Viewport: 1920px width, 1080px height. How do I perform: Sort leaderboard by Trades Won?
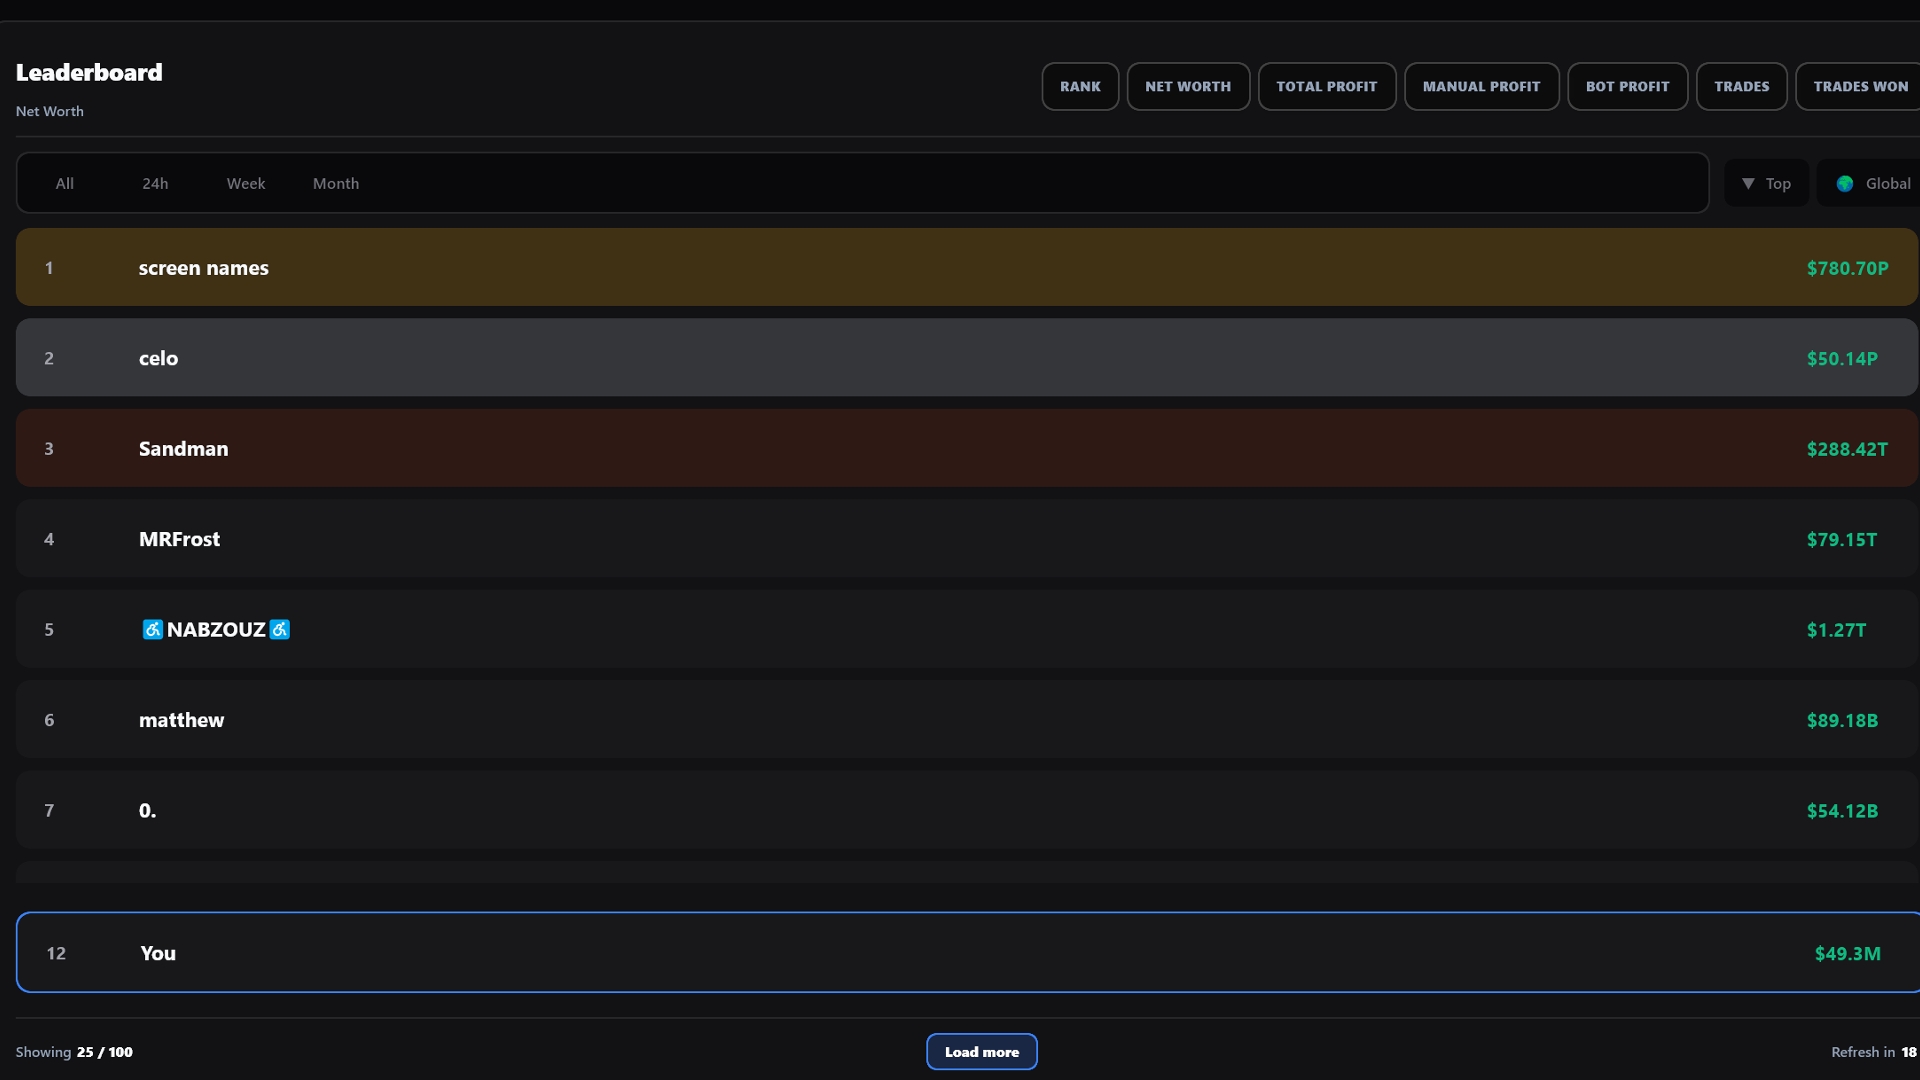[1860, 86]
